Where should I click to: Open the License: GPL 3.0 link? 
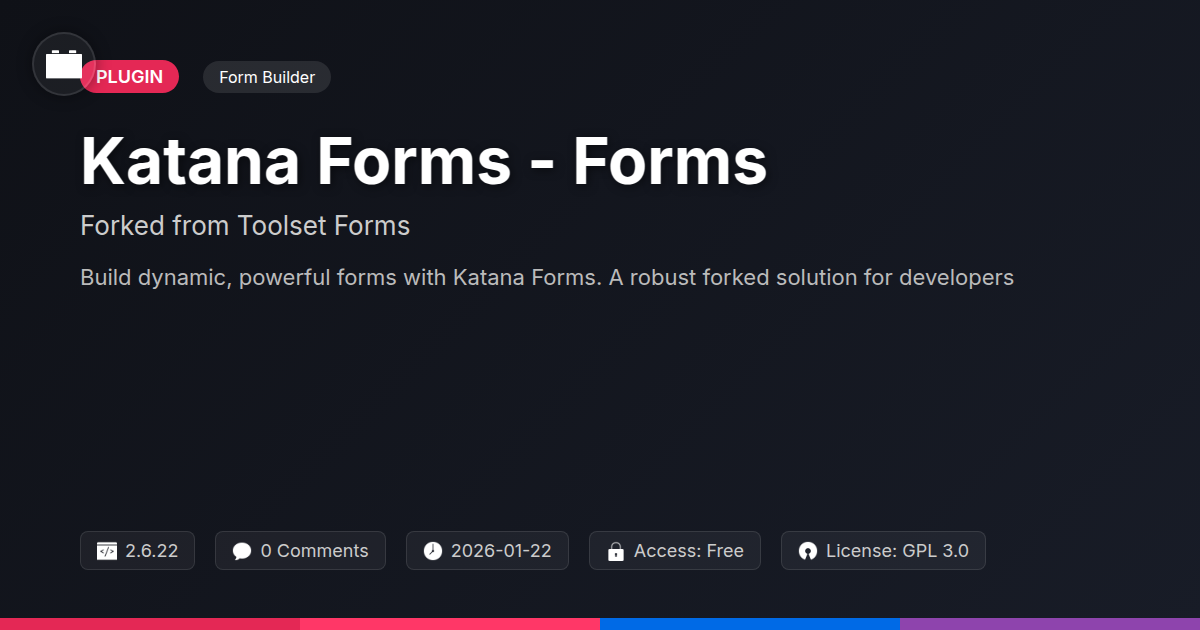pos(897,551)
